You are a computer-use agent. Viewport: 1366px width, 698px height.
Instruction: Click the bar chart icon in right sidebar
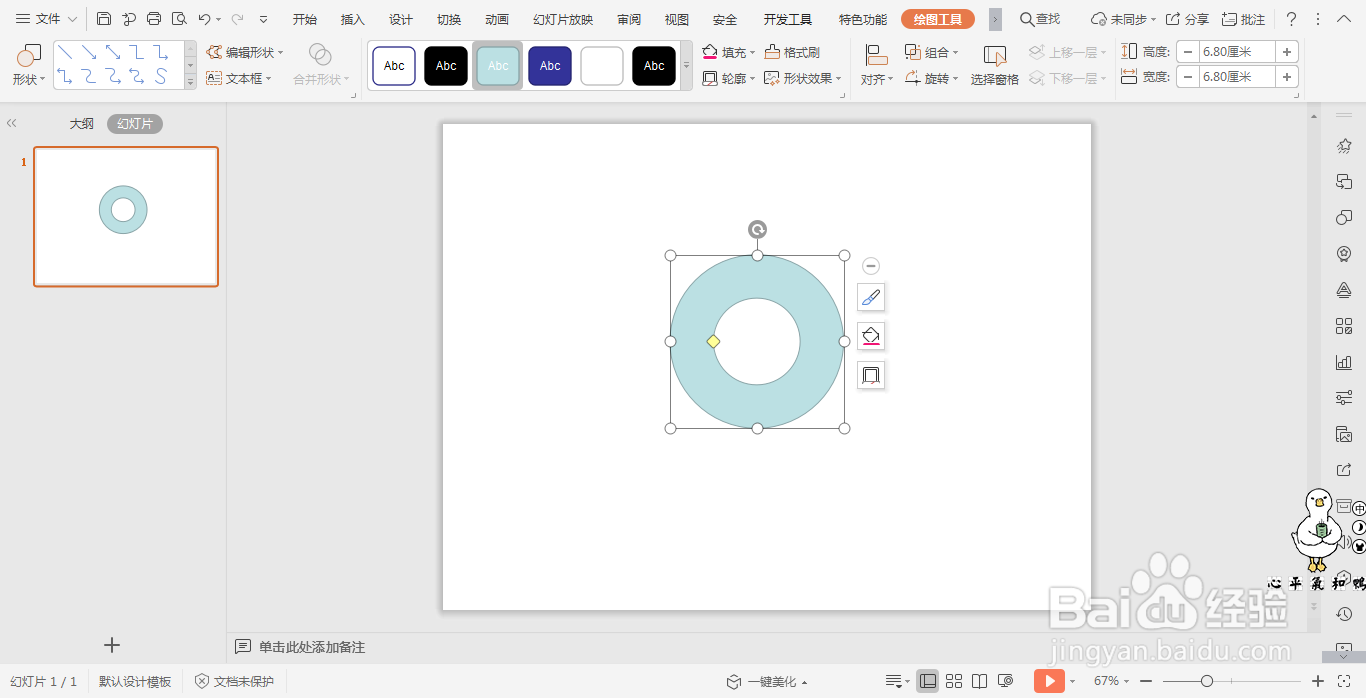[1344, 362]
